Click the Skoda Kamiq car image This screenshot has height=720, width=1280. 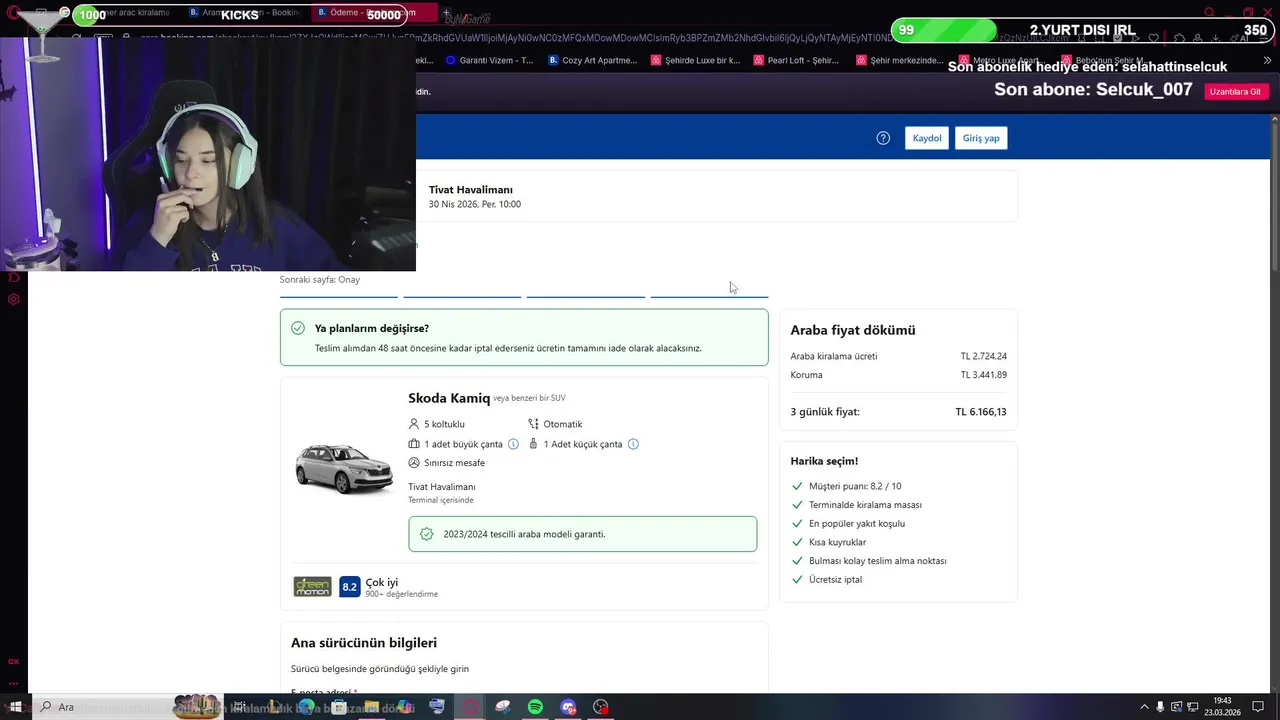[344, 468]
